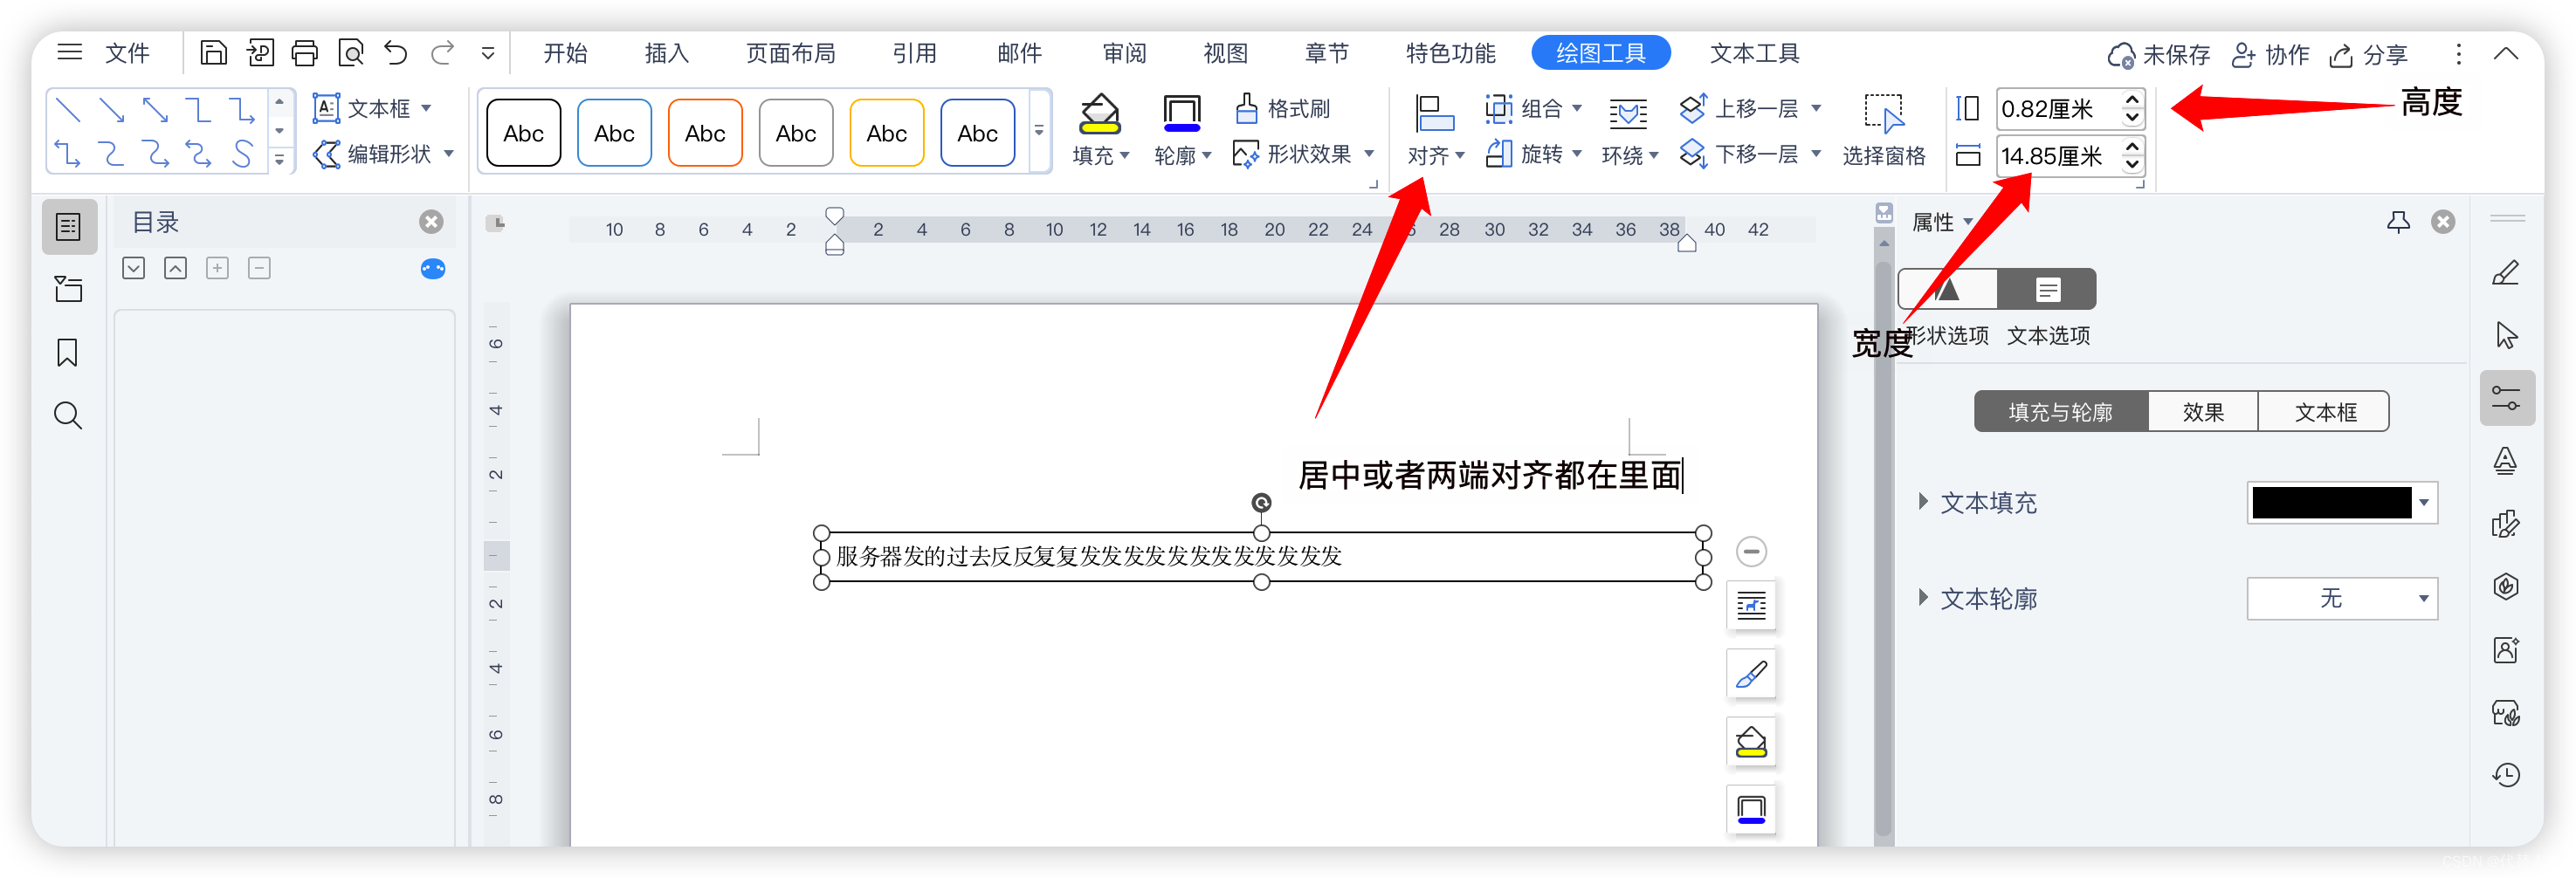Open the bookmark sidebar icon

(x=68, y=352)
